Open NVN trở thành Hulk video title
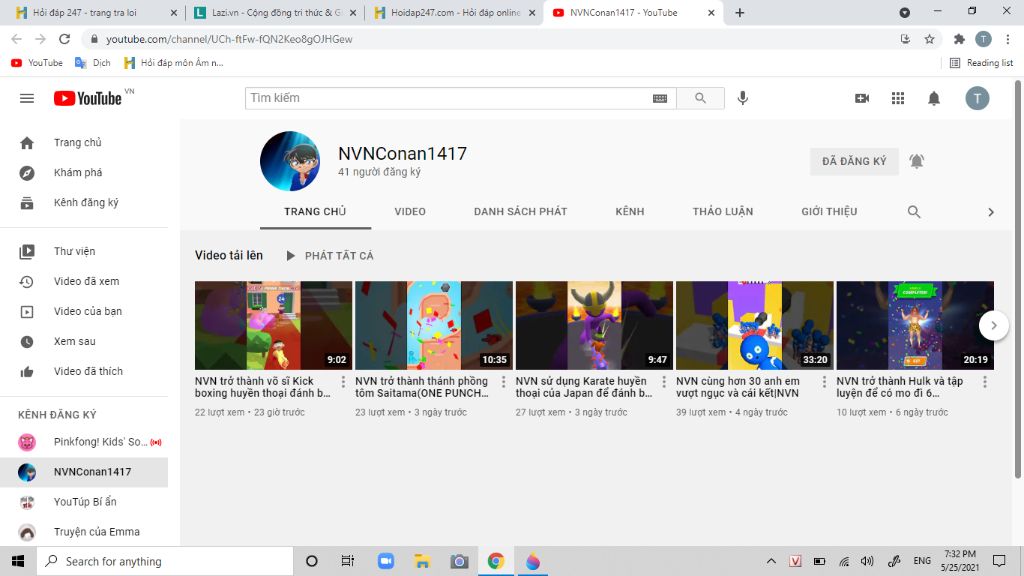The width and height of the screenshot is (1024, 576). coord(899,387)
